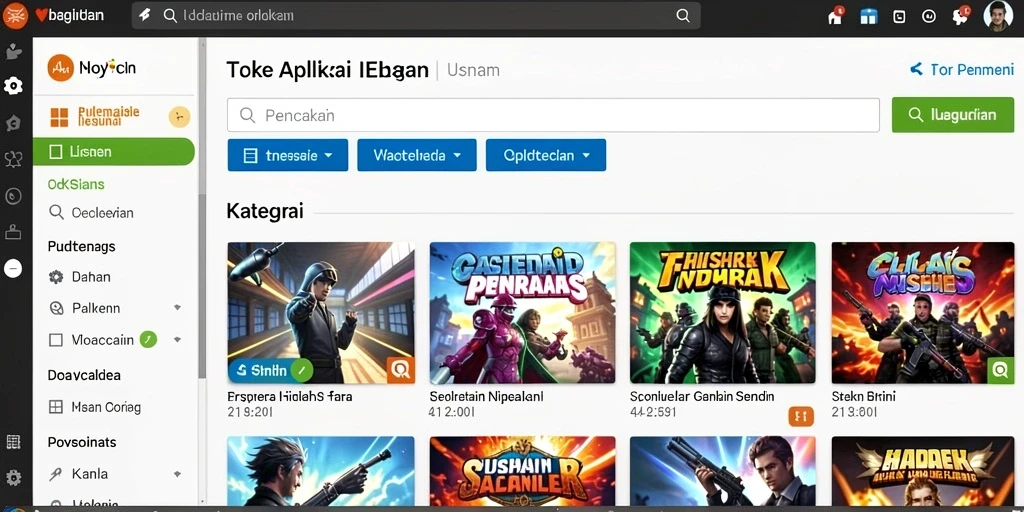Select the Pulemaisie Iiesunai sidebar item
The height and width of the screenshot is (512, 1024).
[114, 117]
